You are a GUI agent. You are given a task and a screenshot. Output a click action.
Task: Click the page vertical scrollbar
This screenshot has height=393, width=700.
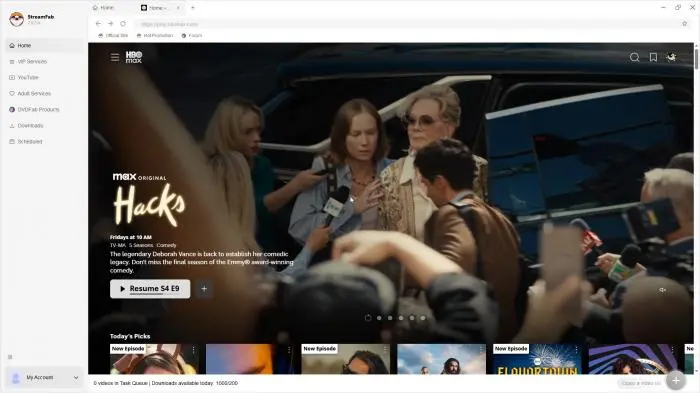coord(696,59)
